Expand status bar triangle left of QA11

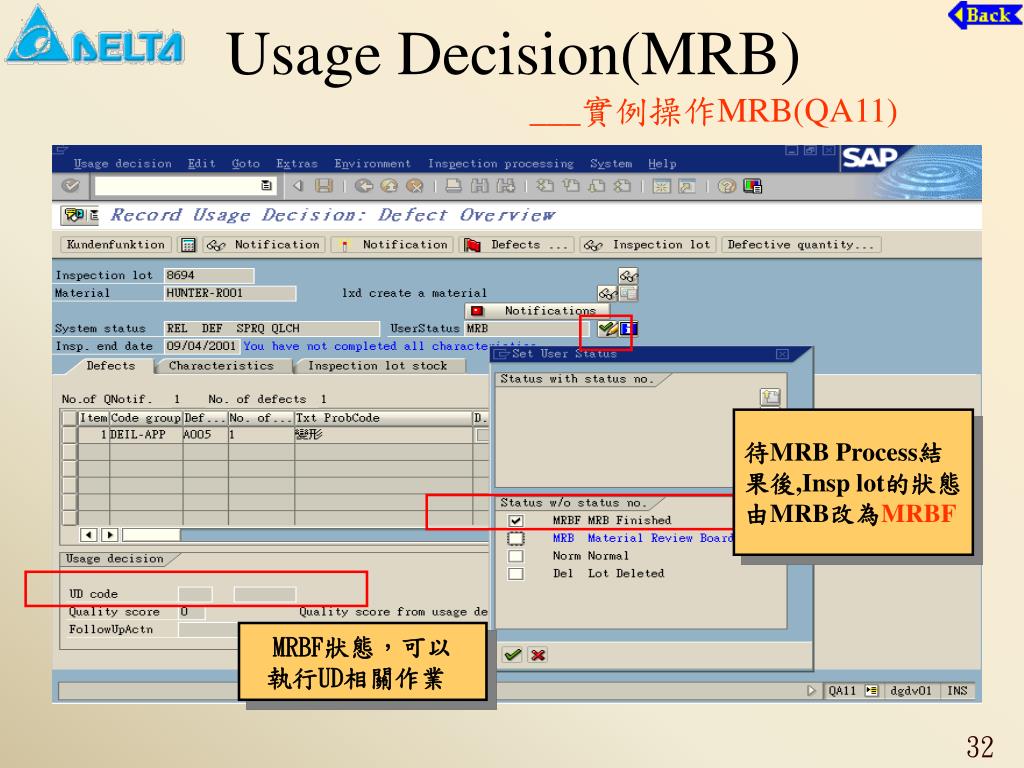point(811,690)
